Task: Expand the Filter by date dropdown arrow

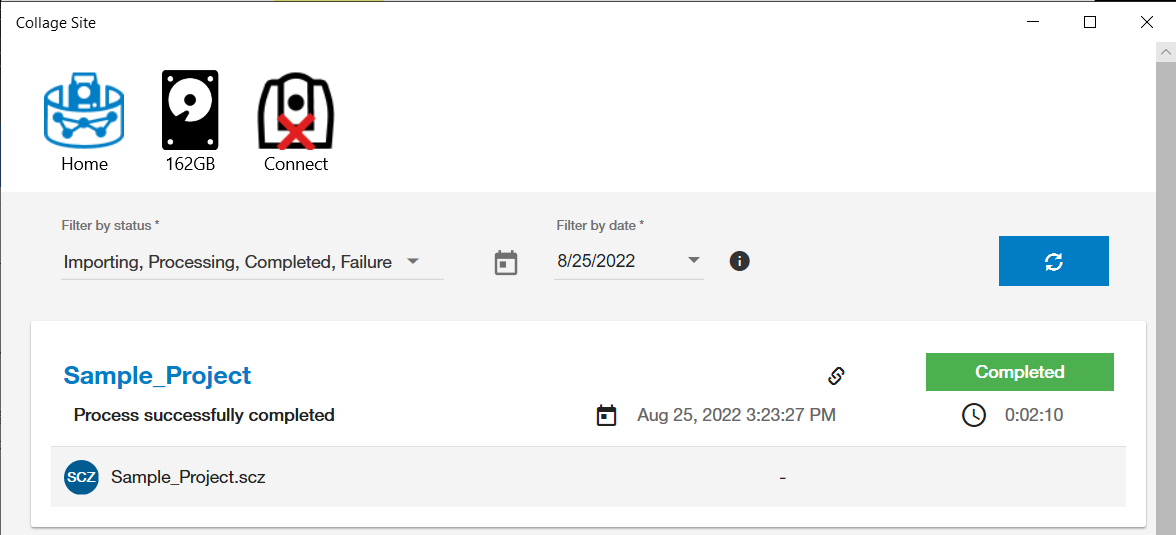Action: click(694, 261)
